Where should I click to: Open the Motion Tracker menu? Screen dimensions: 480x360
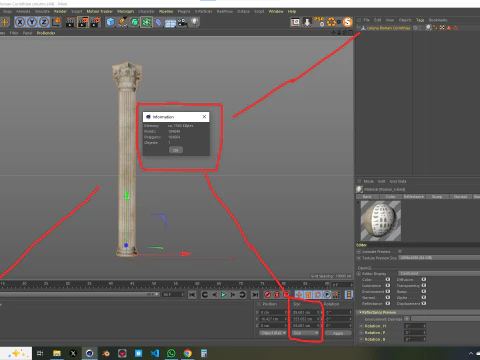pyautogui.click(x=99, y=11)
